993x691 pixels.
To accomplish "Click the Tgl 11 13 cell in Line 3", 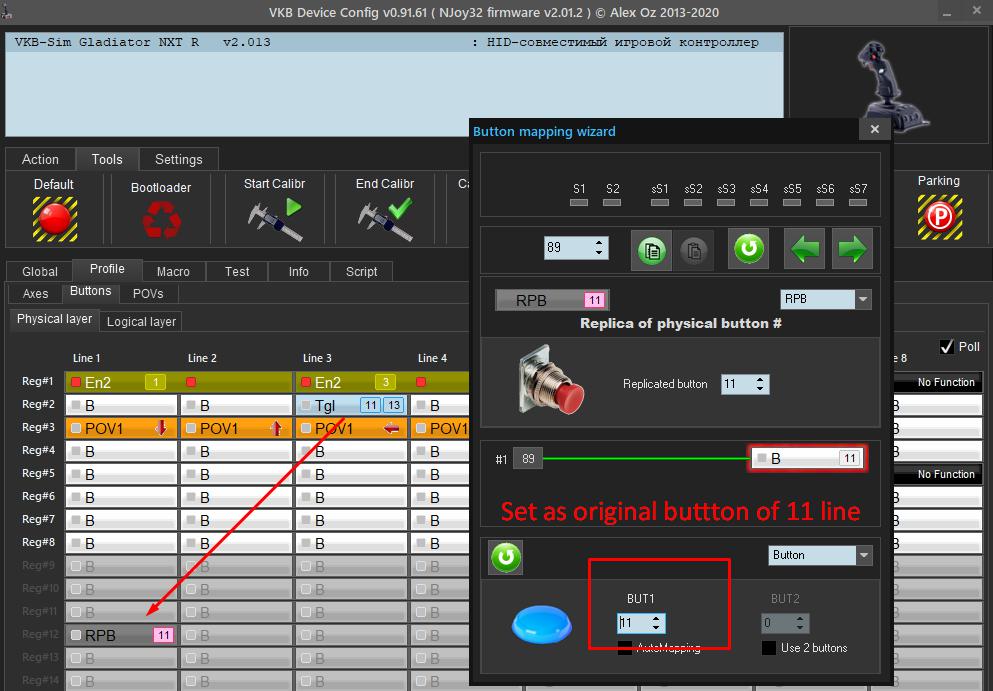I will (351, 405).
